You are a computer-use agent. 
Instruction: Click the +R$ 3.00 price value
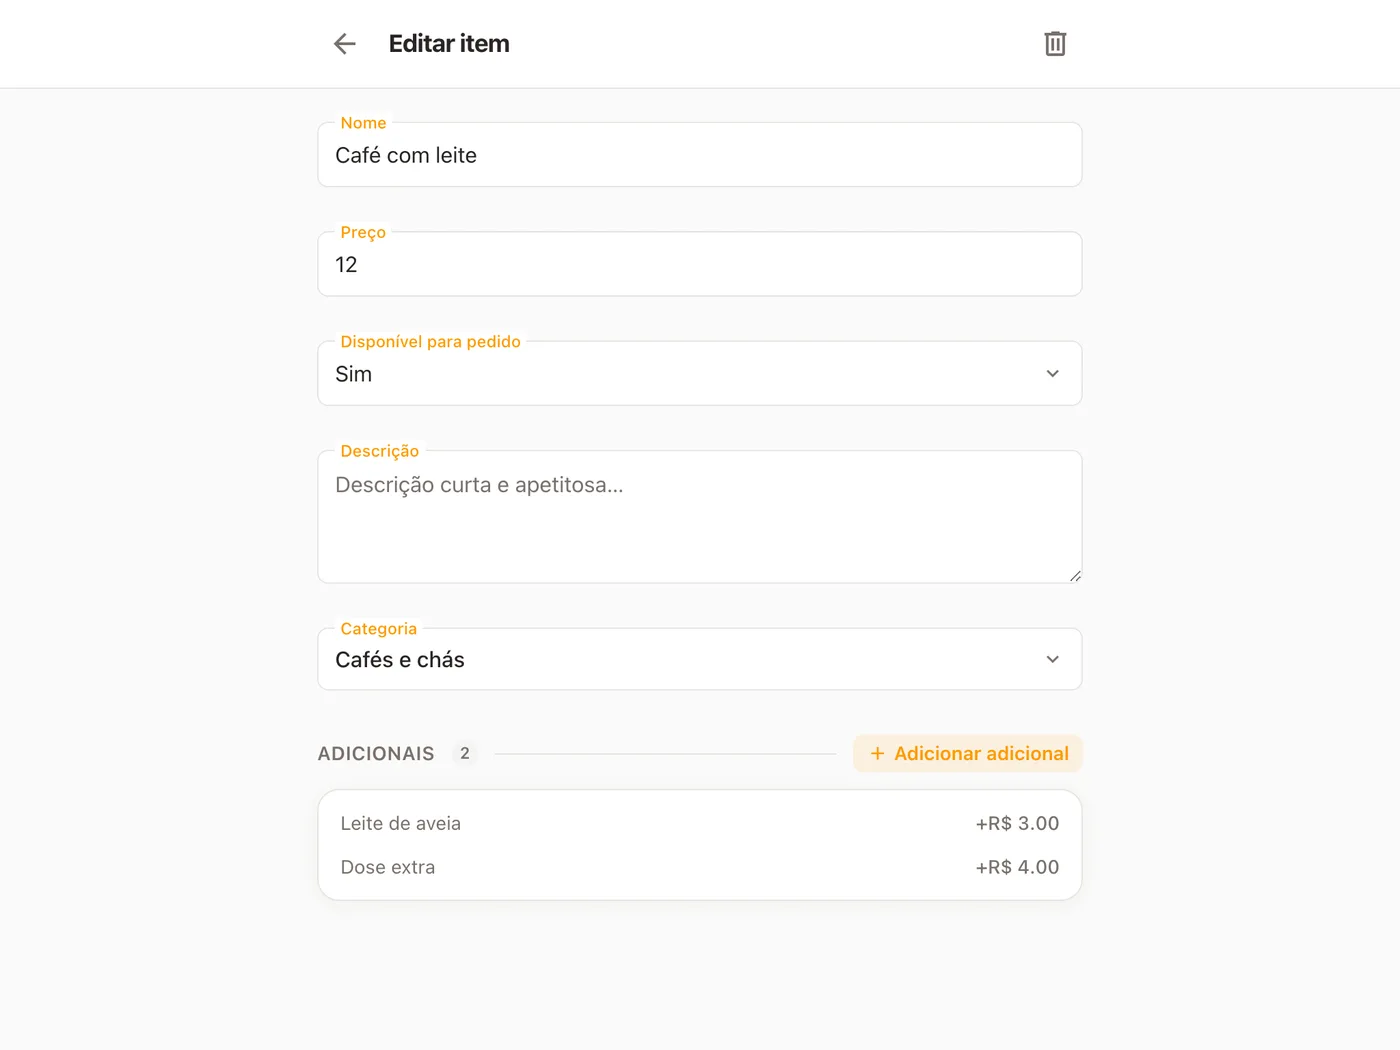pyautogui.click(x=1017, y=824)
